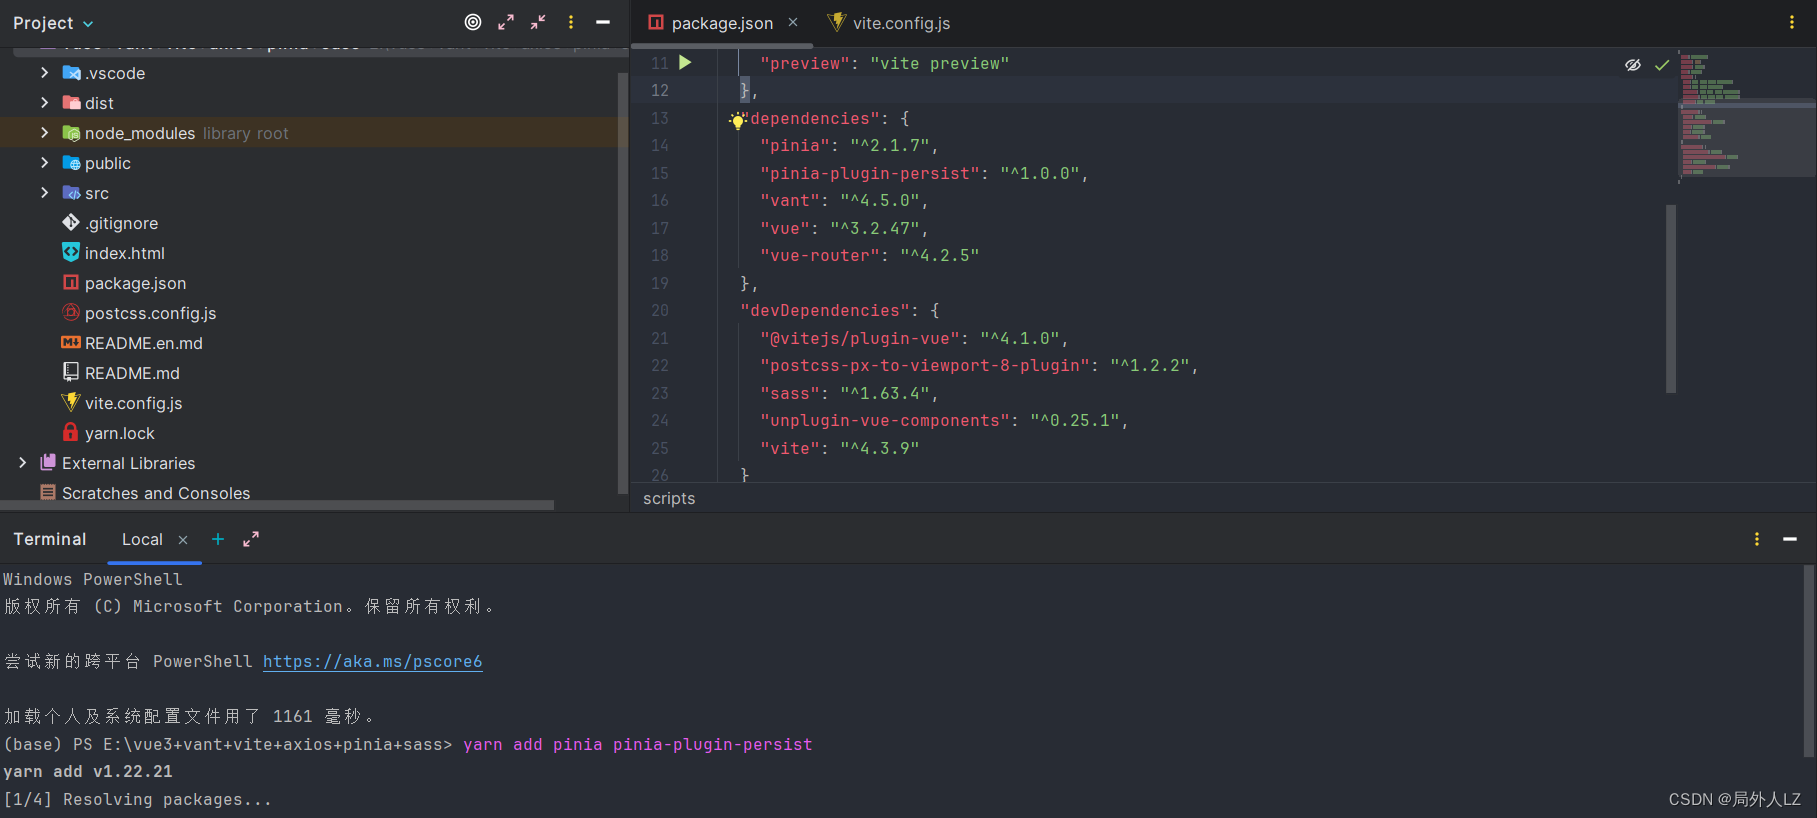Click the "pinia-plugin-persist" dependency line
The height and width of the screenshot is (818, 1817).
pos(924,174)
